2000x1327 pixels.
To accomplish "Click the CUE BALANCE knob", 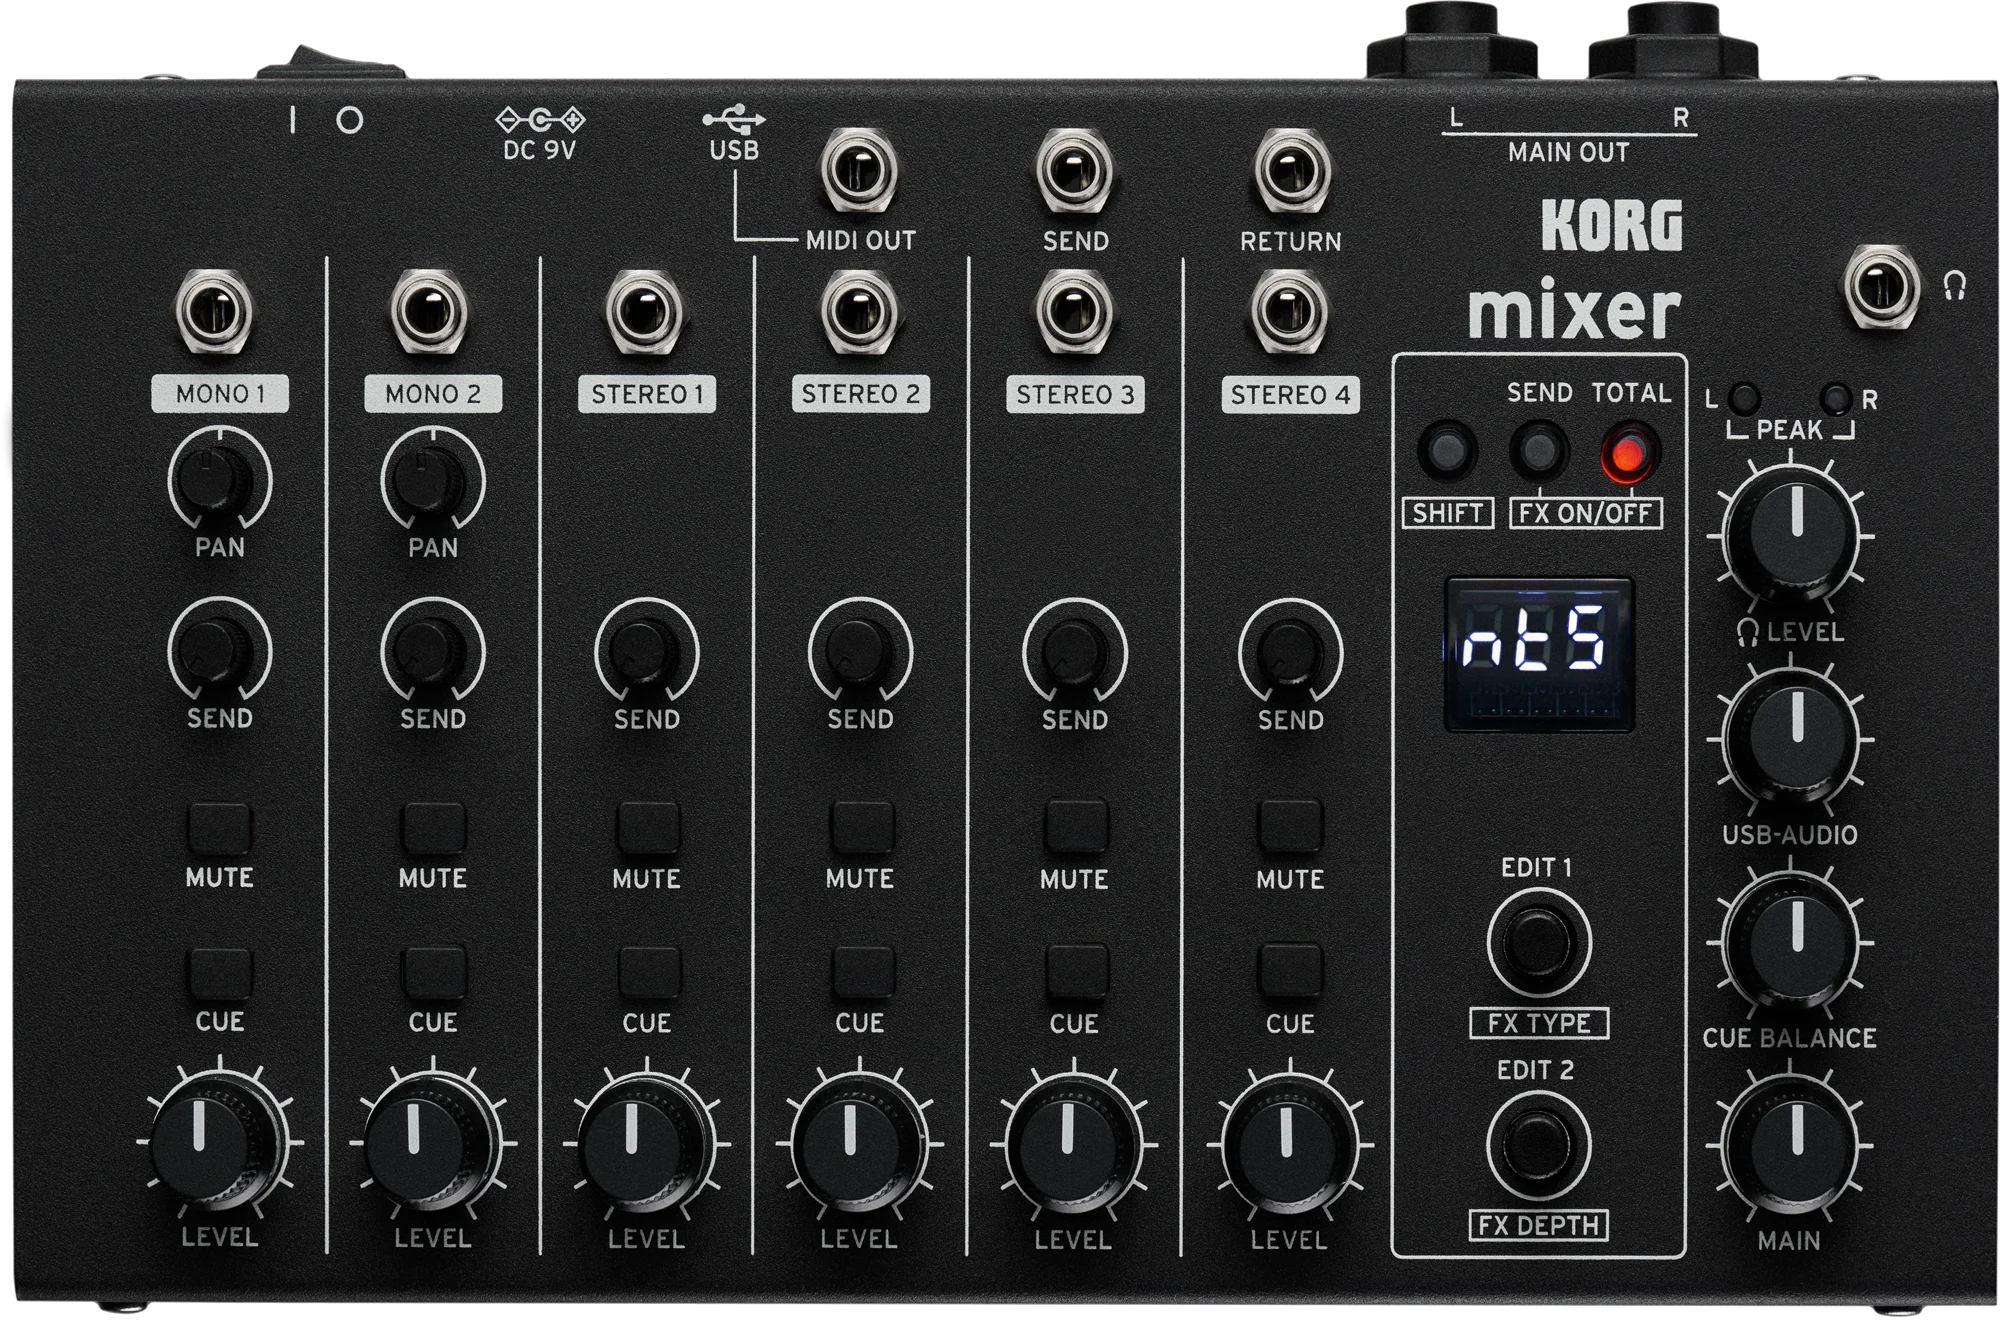I will (1791, 941).
